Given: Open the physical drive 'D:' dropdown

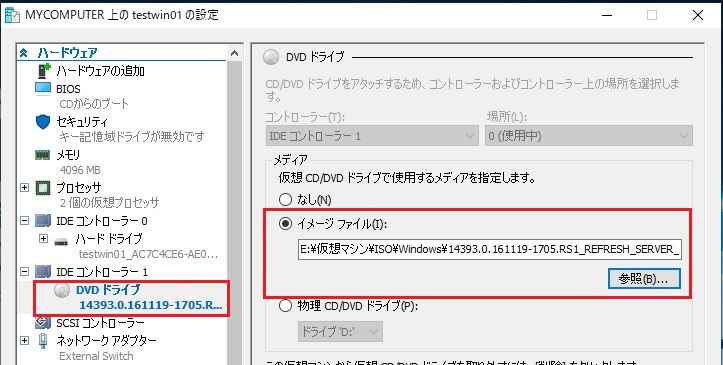Looking at the screenshot, I should [340, 331].
